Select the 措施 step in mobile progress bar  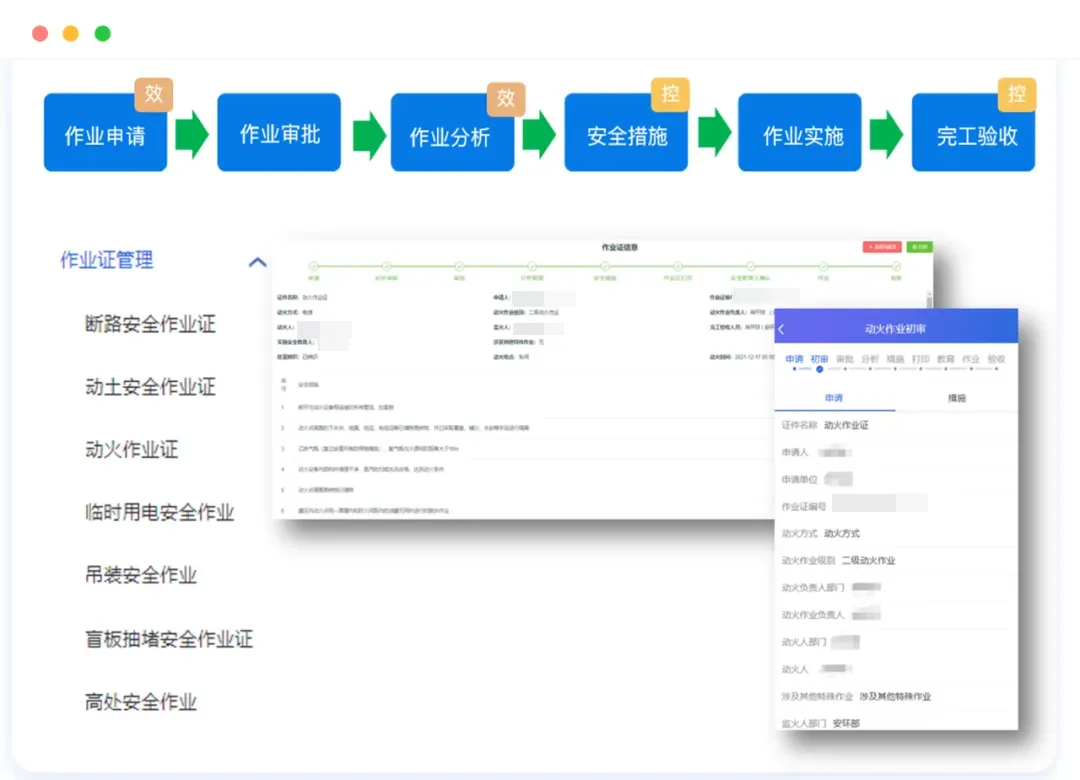(895, 359)
